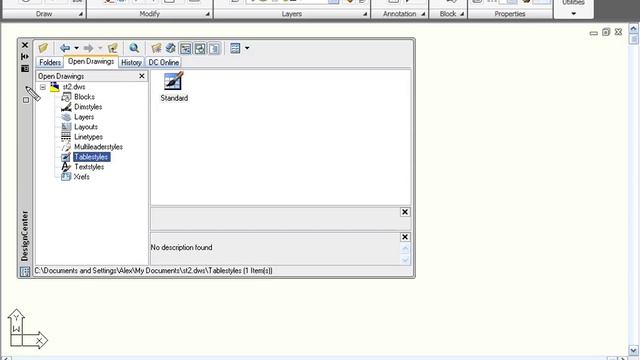Click the drawing area scroll down arrow
The height and width of the screenshot is (360, 640).
633,350
